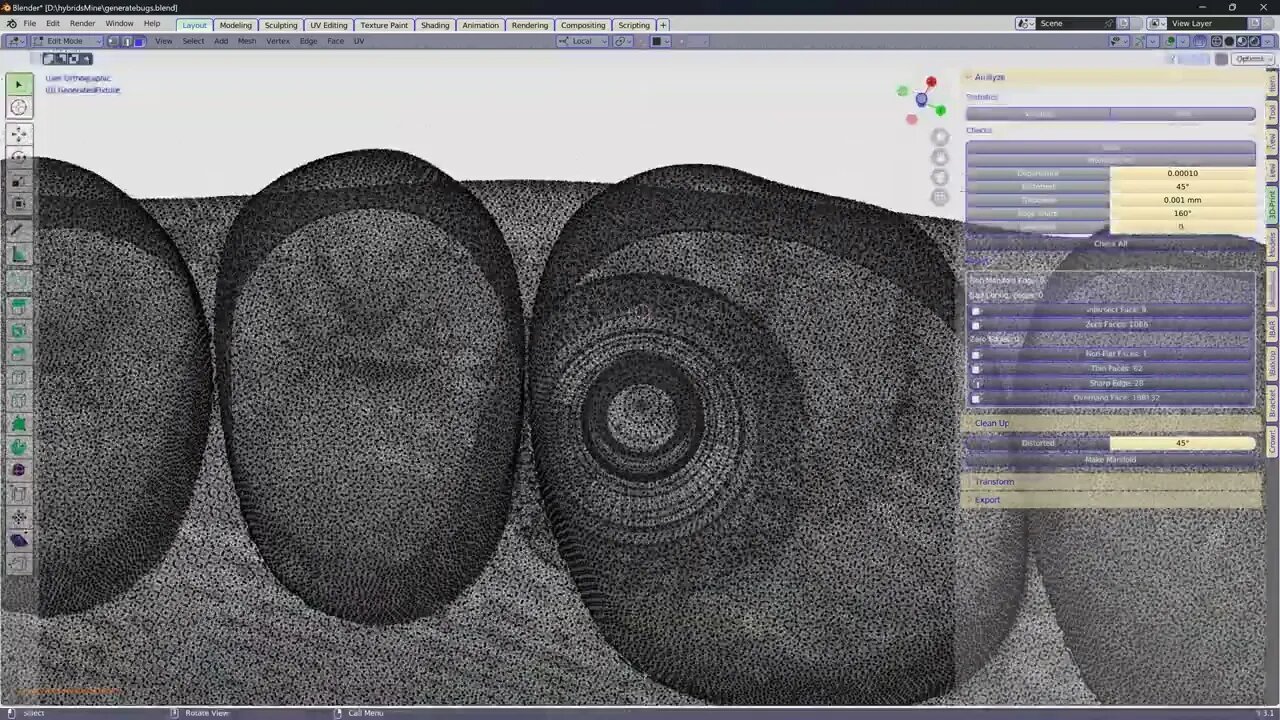
Task: Open viewport shading options dropdown arrow
Action: (x=1265, y=41)
